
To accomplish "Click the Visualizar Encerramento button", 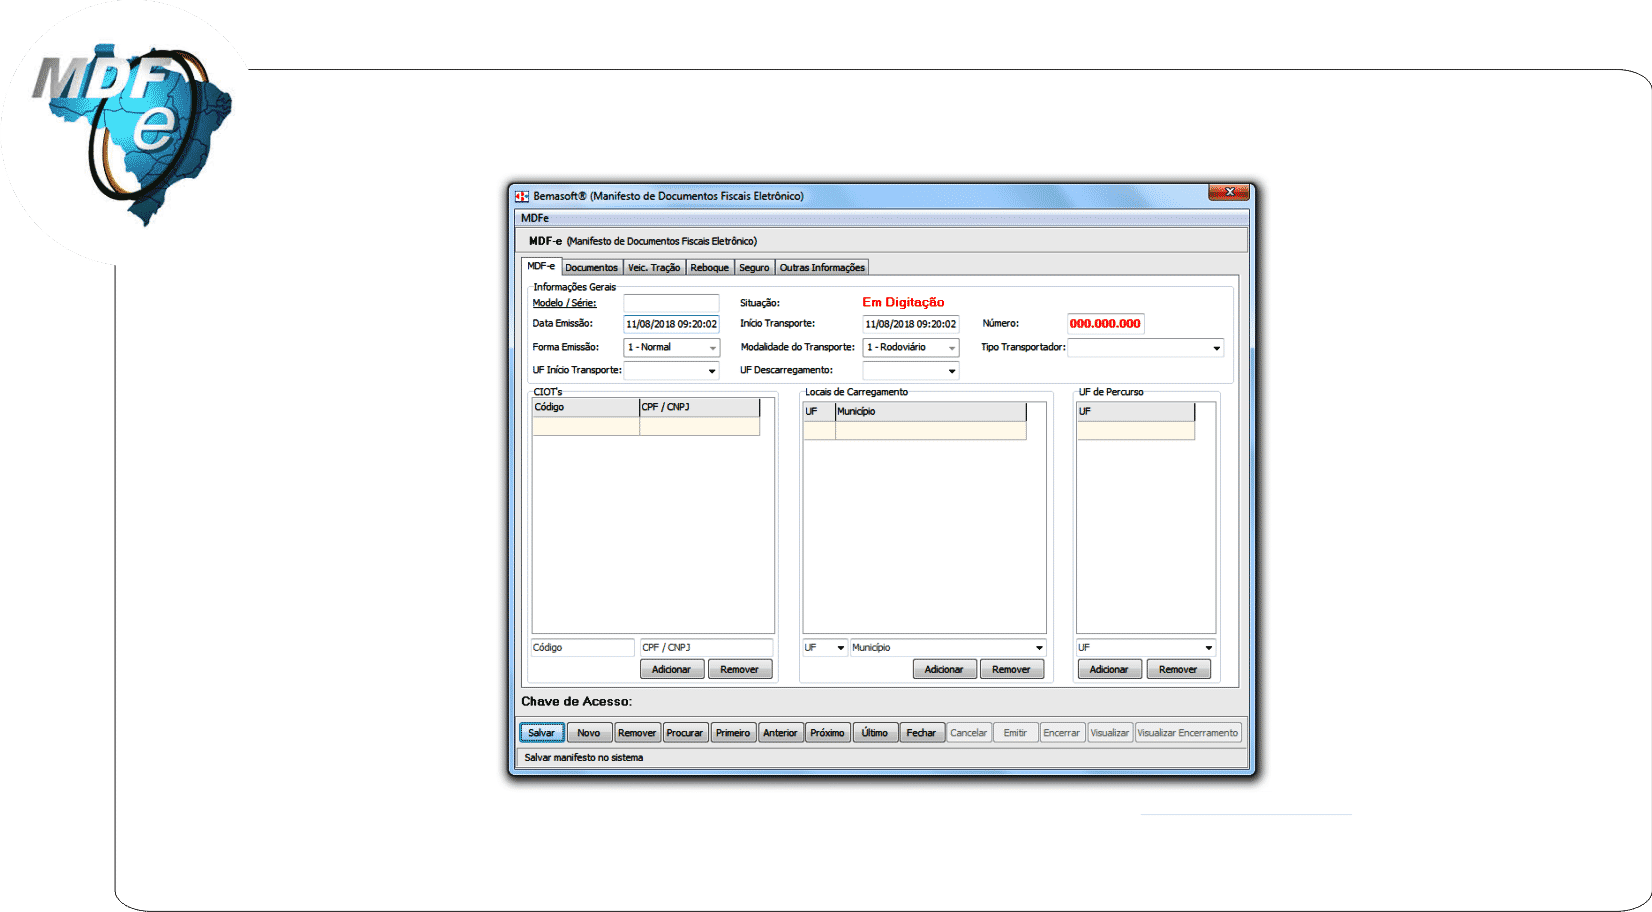I will pos(1188,733).
